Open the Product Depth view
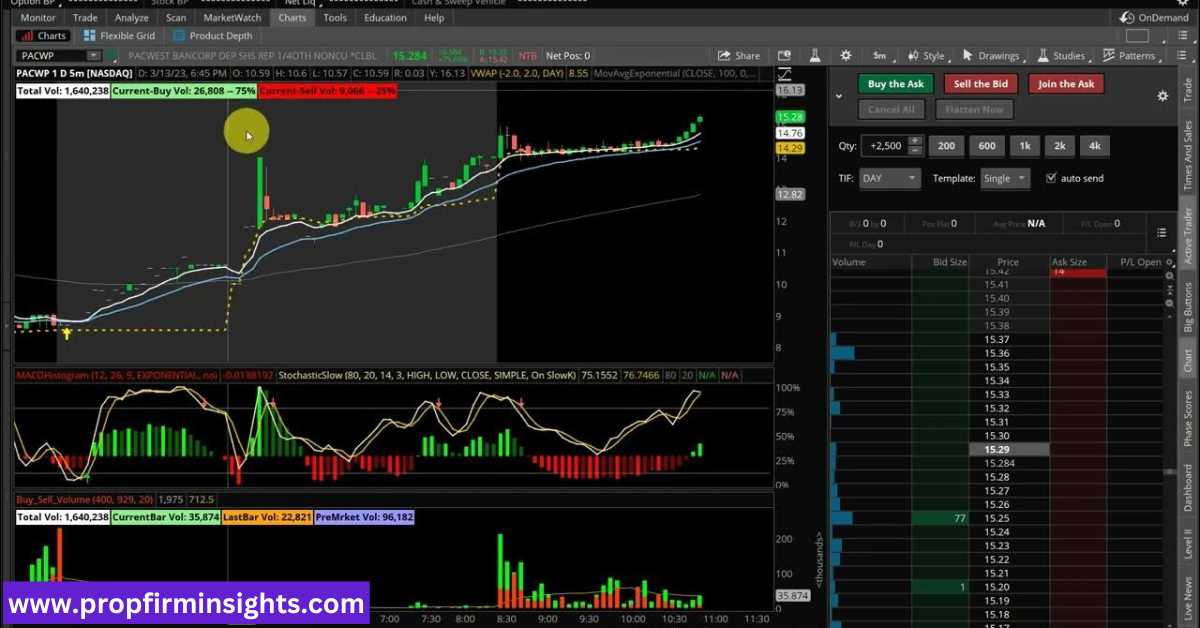 coord(212,36)
